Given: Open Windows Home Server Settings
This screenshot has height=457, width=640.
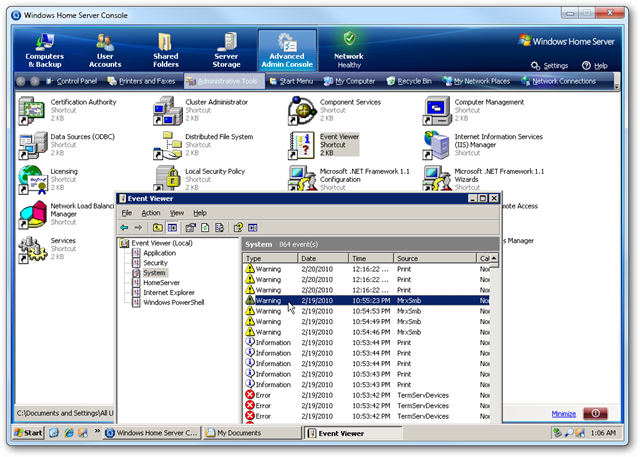Looking at the screenshot, I should pos(549,66).
